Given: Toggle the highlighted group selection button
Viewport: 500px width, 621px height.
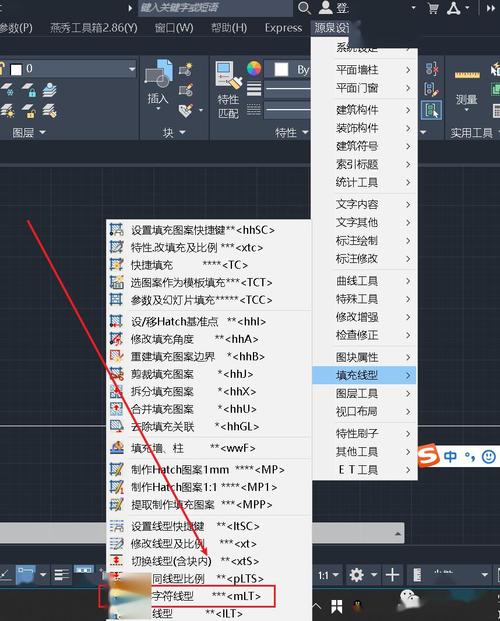Looking at the screenshot, I should point(431,110).
